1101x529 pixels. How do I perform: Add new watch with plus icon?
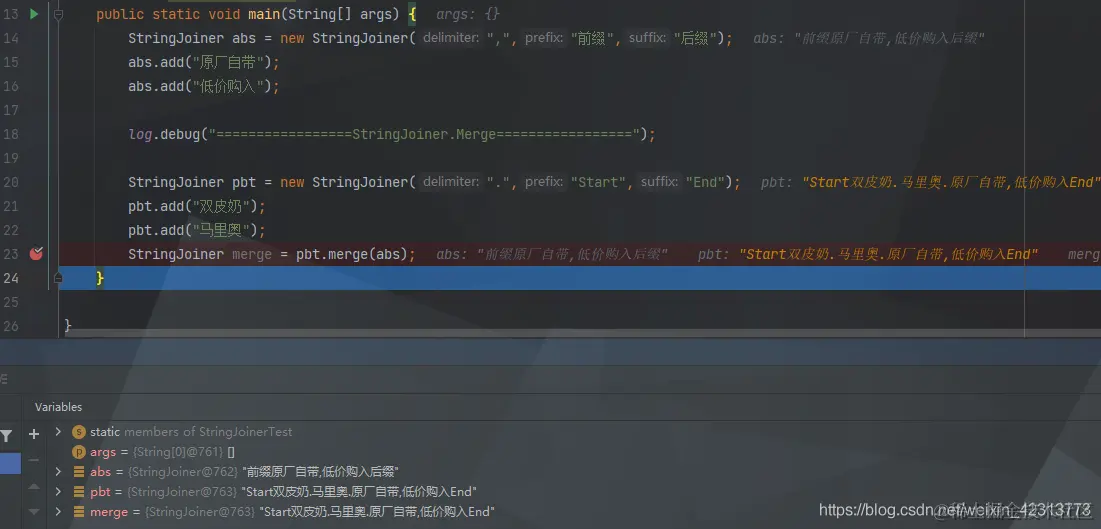34,434
